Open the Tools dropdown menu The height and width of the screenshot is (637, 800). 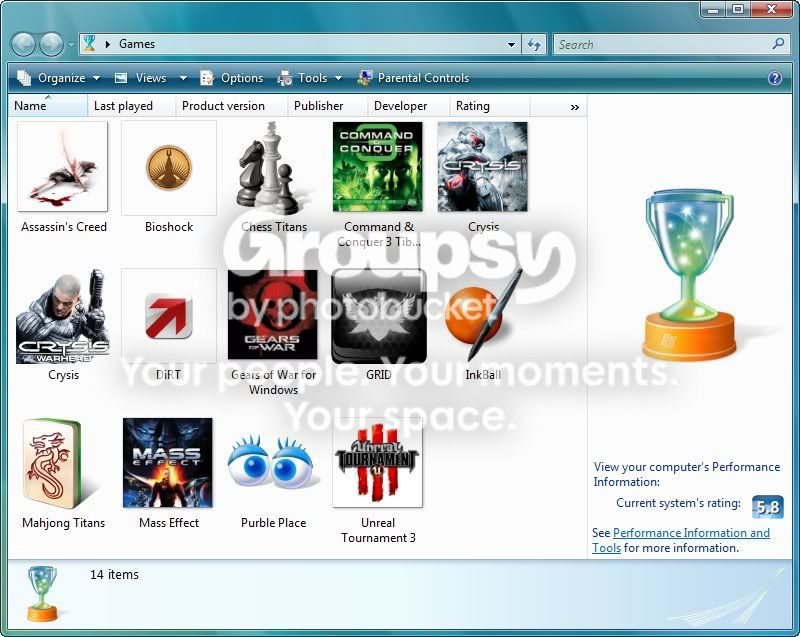click(x=309, y=78)
